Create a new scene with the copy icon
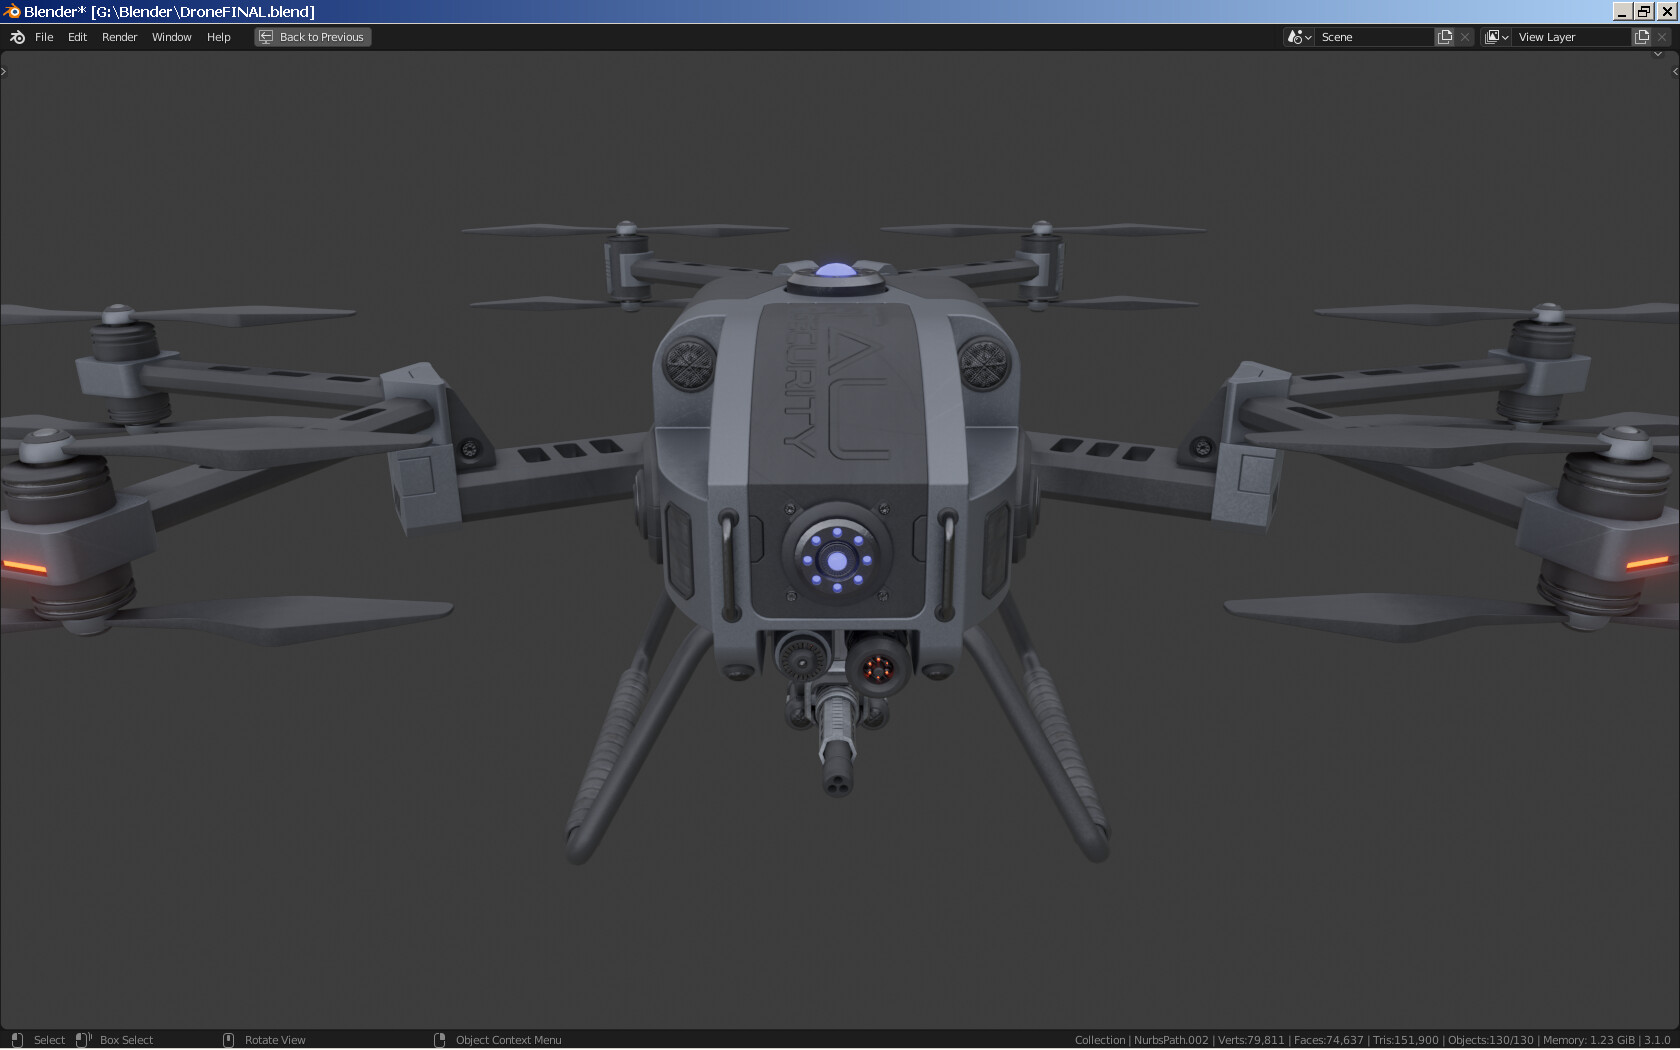1680x1050 pixels. 1443,36
